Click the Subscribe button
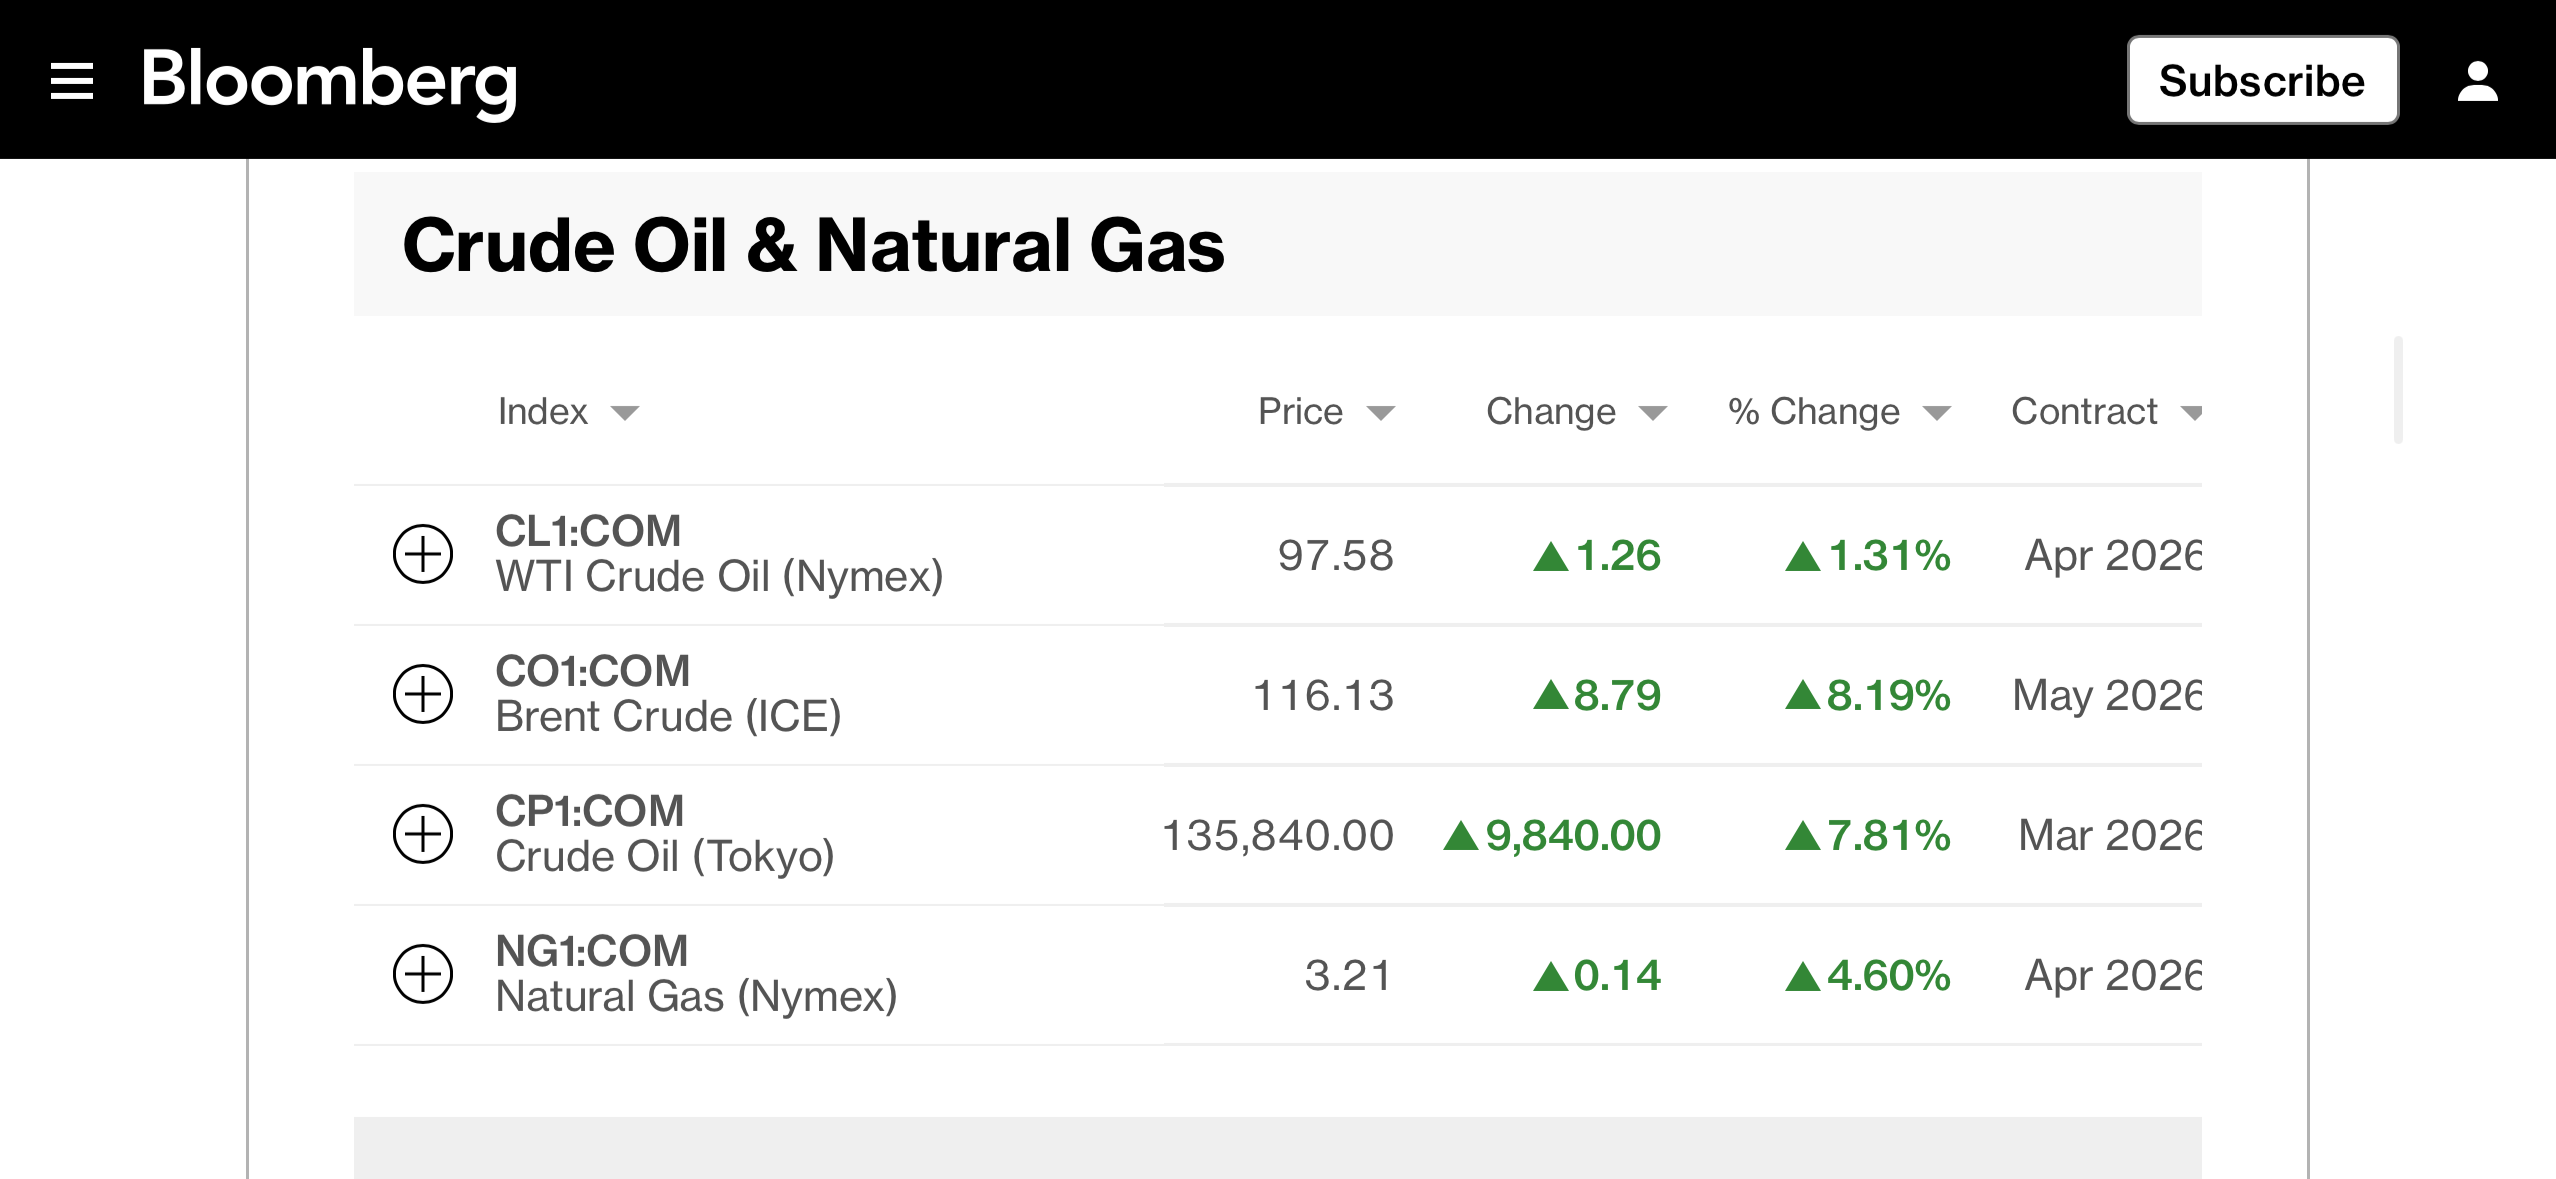This screenshot has height=1179, width=2556. click(x=2262, y=81)
